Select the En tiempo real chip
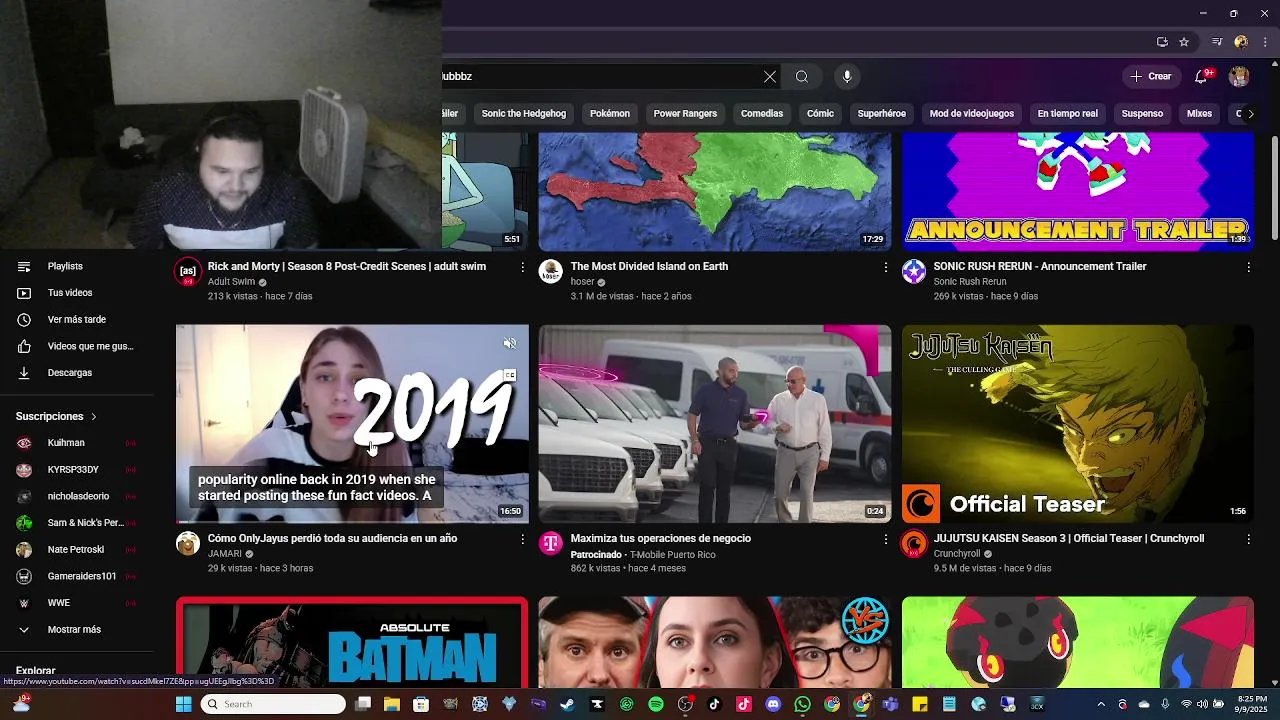Screen dimensions: 1280x720 point(1067,114)
